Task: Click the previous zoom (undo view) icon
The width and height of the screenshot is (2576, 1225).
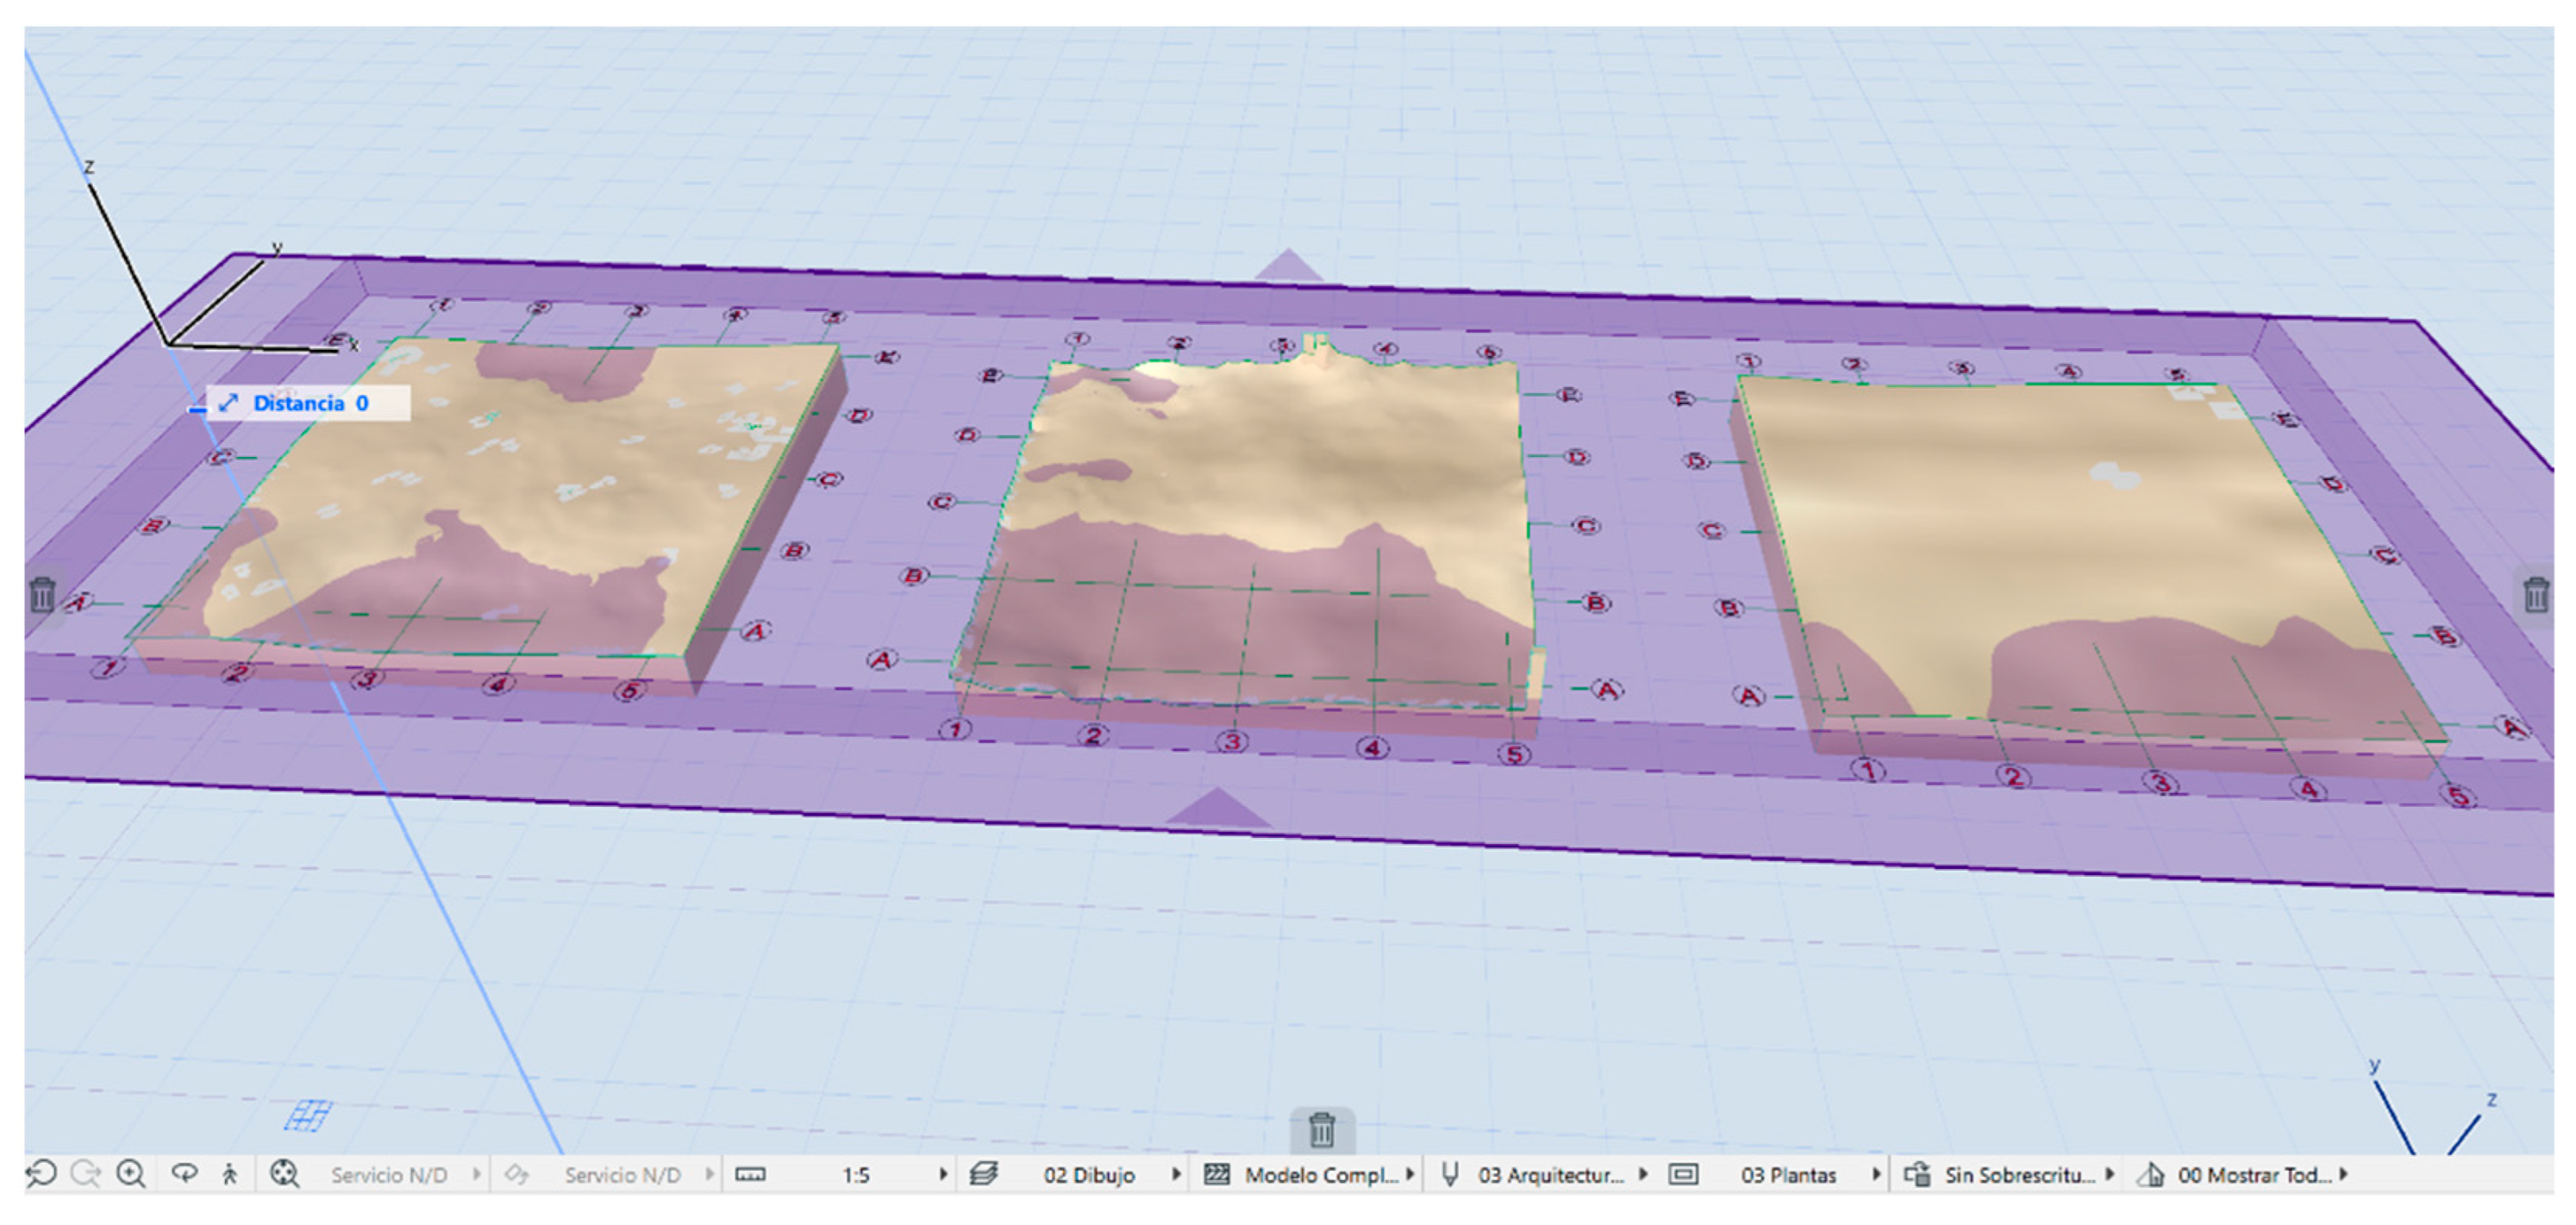Action: [41, 1173]
